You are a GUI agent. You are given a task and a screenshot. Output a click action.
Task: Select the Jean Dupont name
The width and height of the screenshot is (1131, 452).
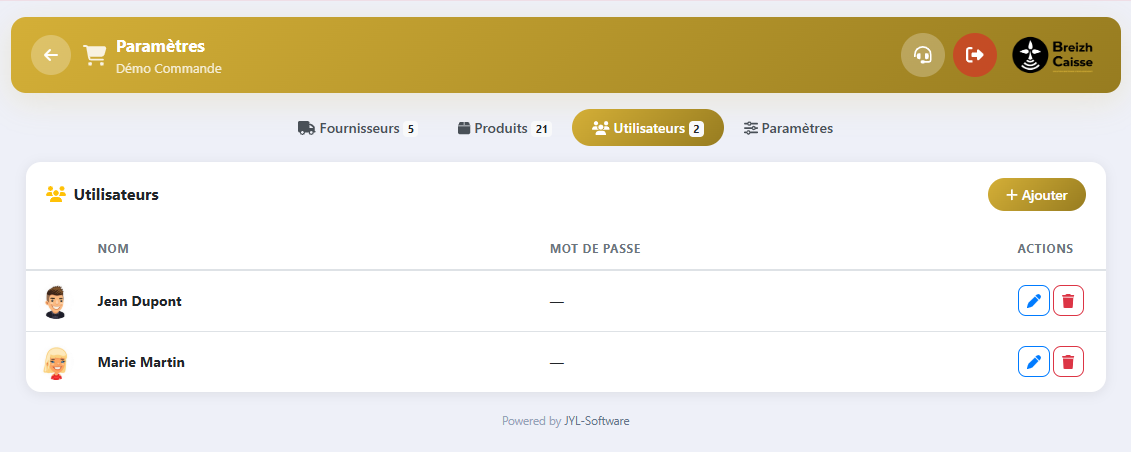(x=139, y=301)
